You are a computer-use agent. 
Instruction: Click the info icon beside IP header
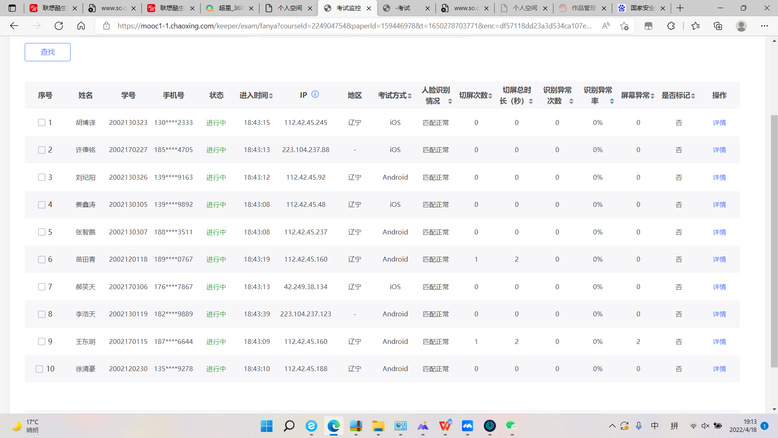[315, 95]
